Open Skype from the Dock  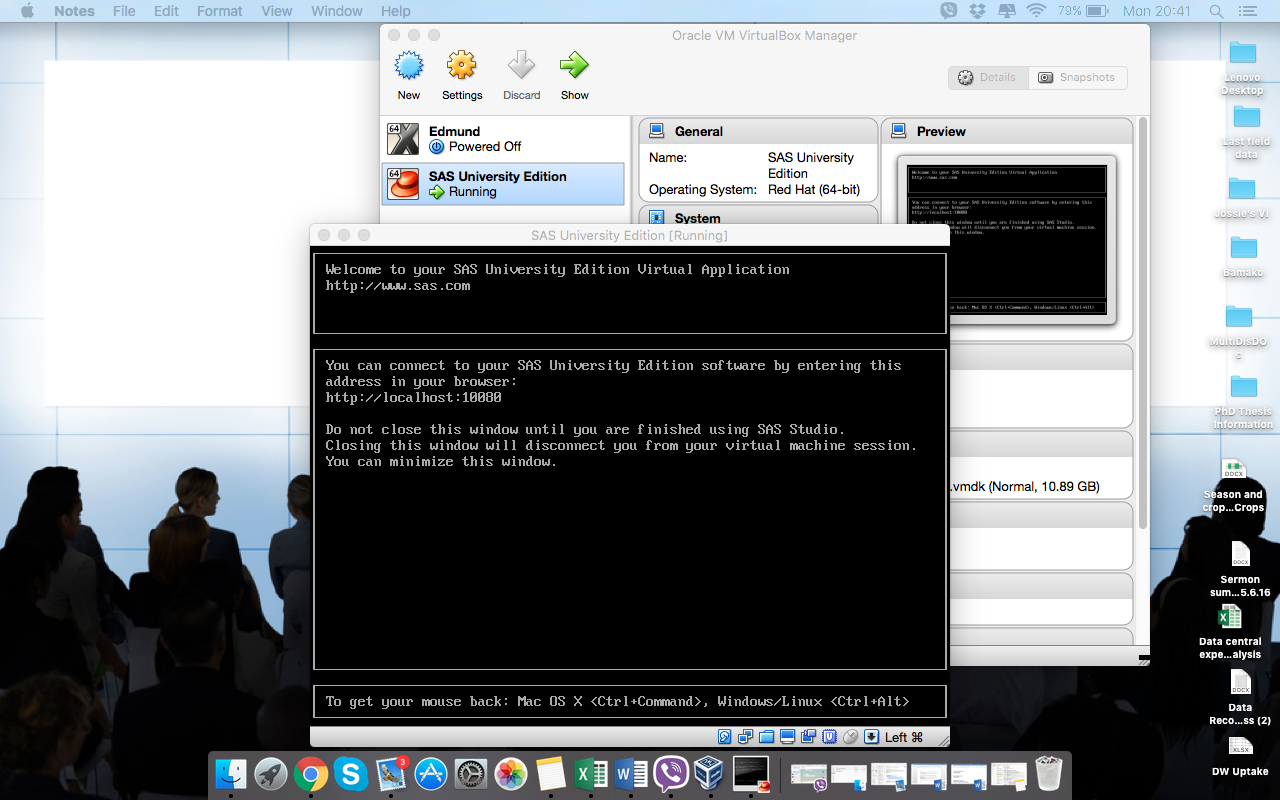point(349,773)
